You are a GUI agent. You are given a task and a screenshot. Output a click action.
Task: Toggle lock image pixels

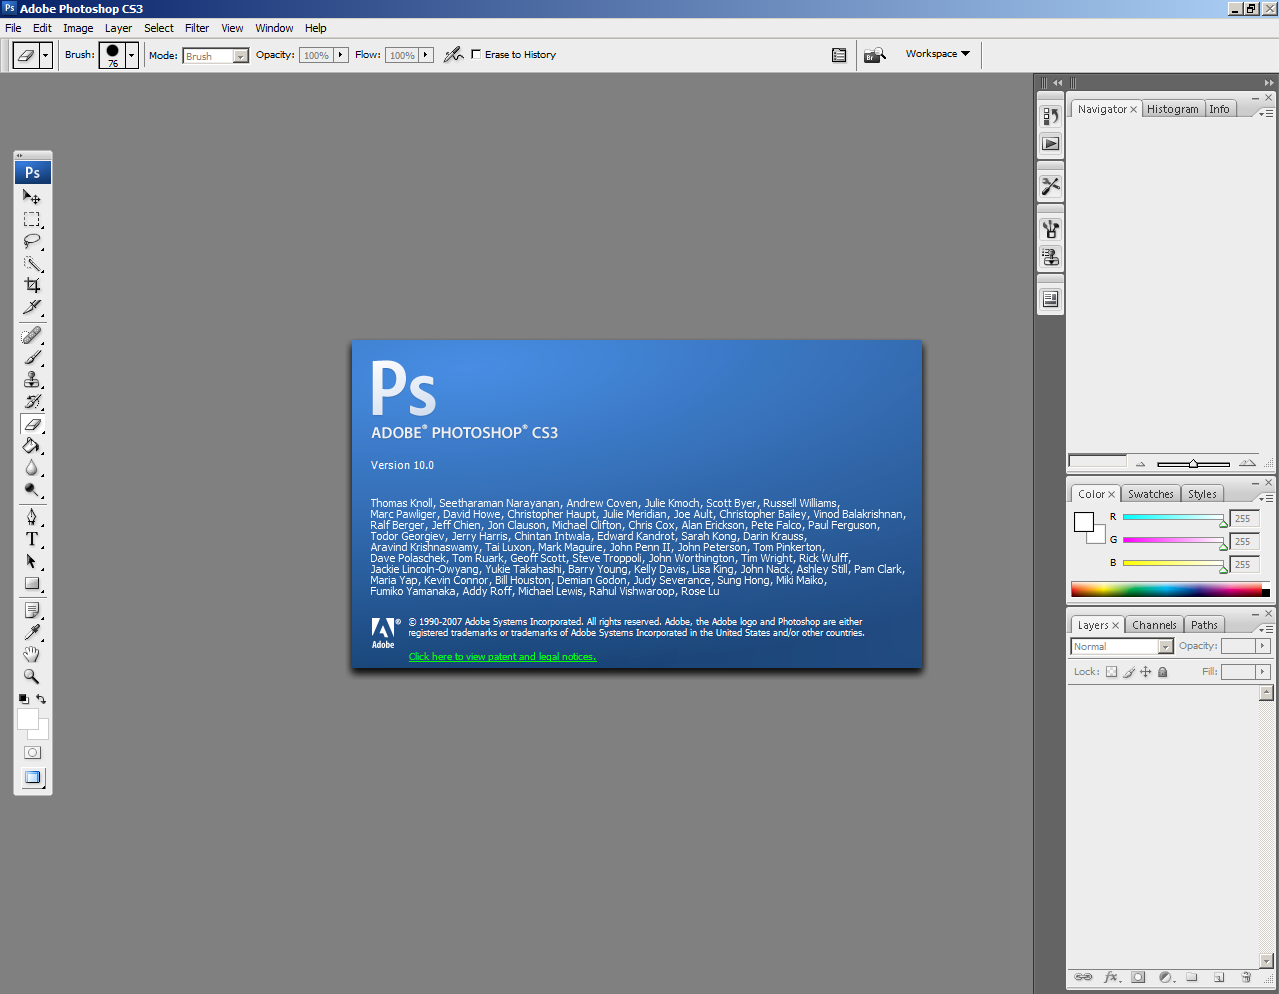[1129, 672]
